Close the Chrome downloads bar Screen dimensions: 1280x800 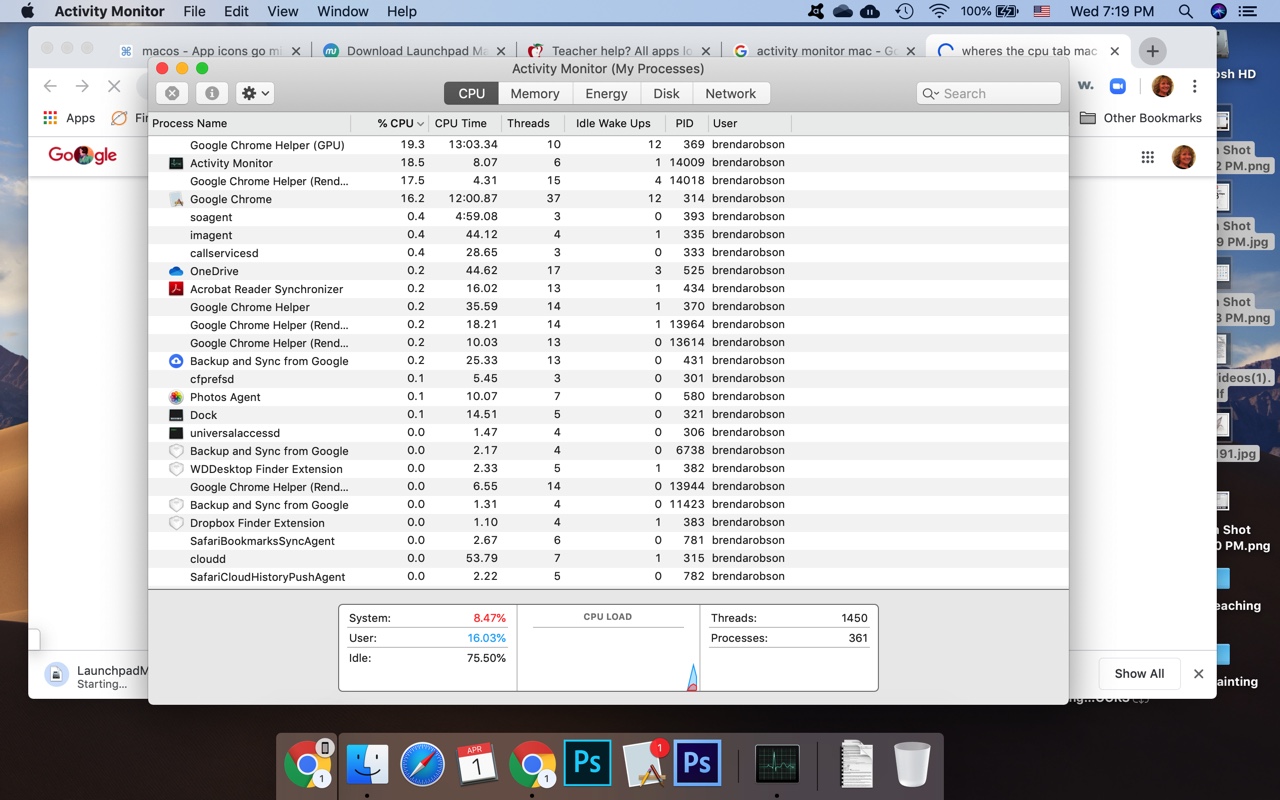[1198, 674]
